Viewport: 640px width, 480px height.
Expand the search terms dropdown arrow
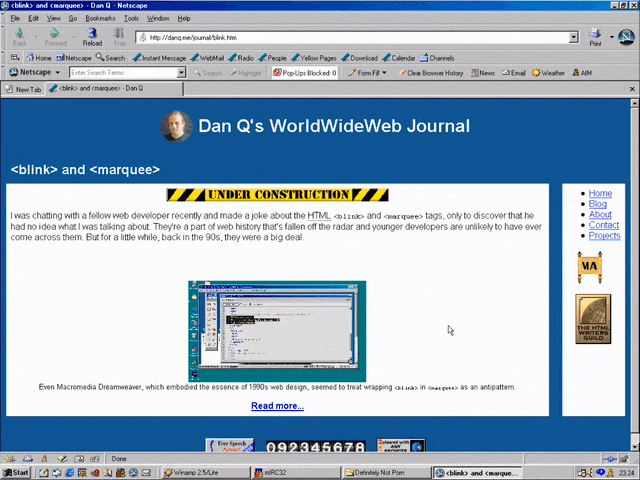(181, 73)
